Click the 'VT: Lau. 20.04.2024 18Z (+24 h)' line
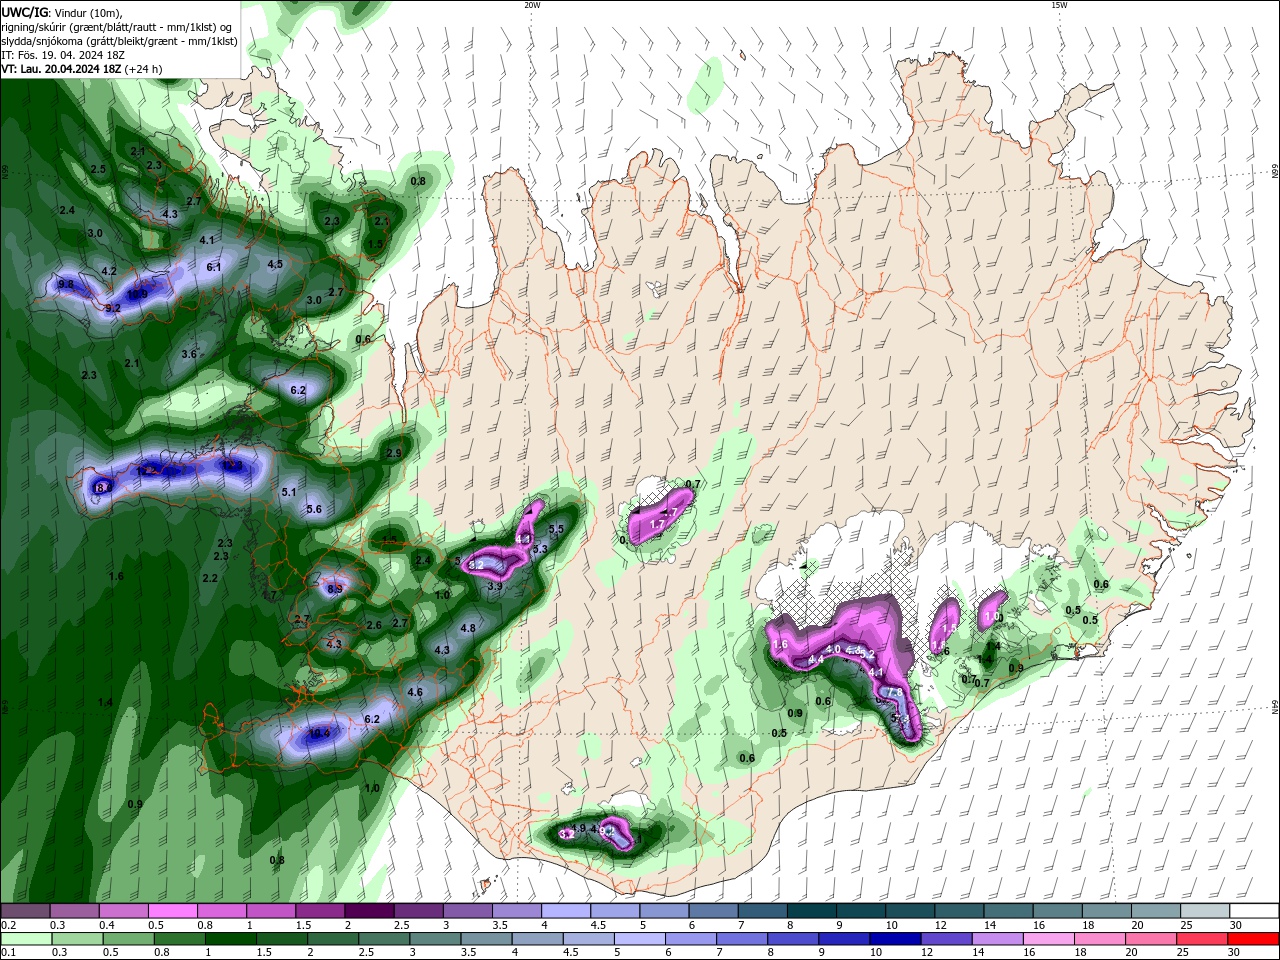 click(x=81, y=69)
